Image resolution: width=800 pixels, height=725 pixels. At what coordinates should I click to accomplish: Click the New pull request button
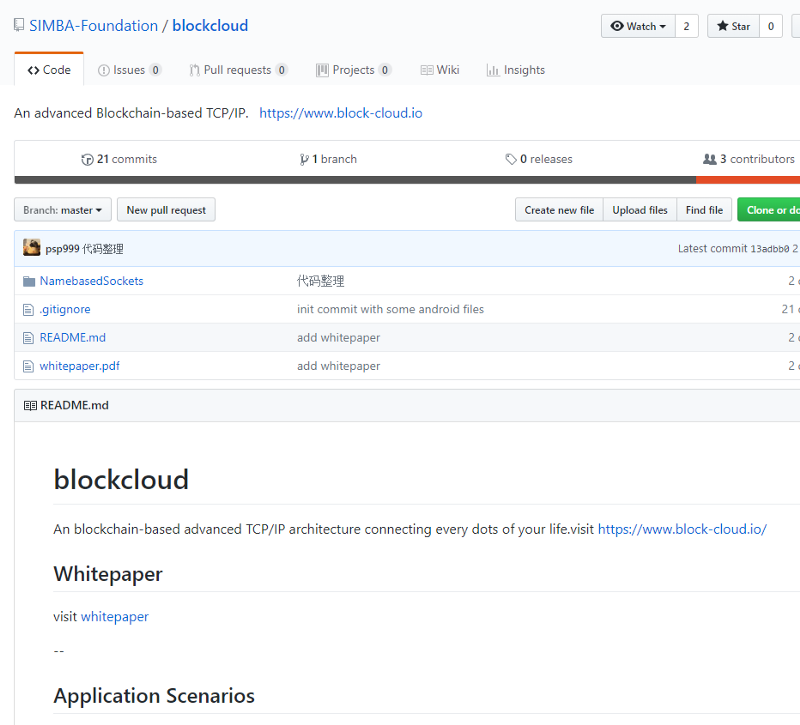pyautogui.click(x=166, y=210)
